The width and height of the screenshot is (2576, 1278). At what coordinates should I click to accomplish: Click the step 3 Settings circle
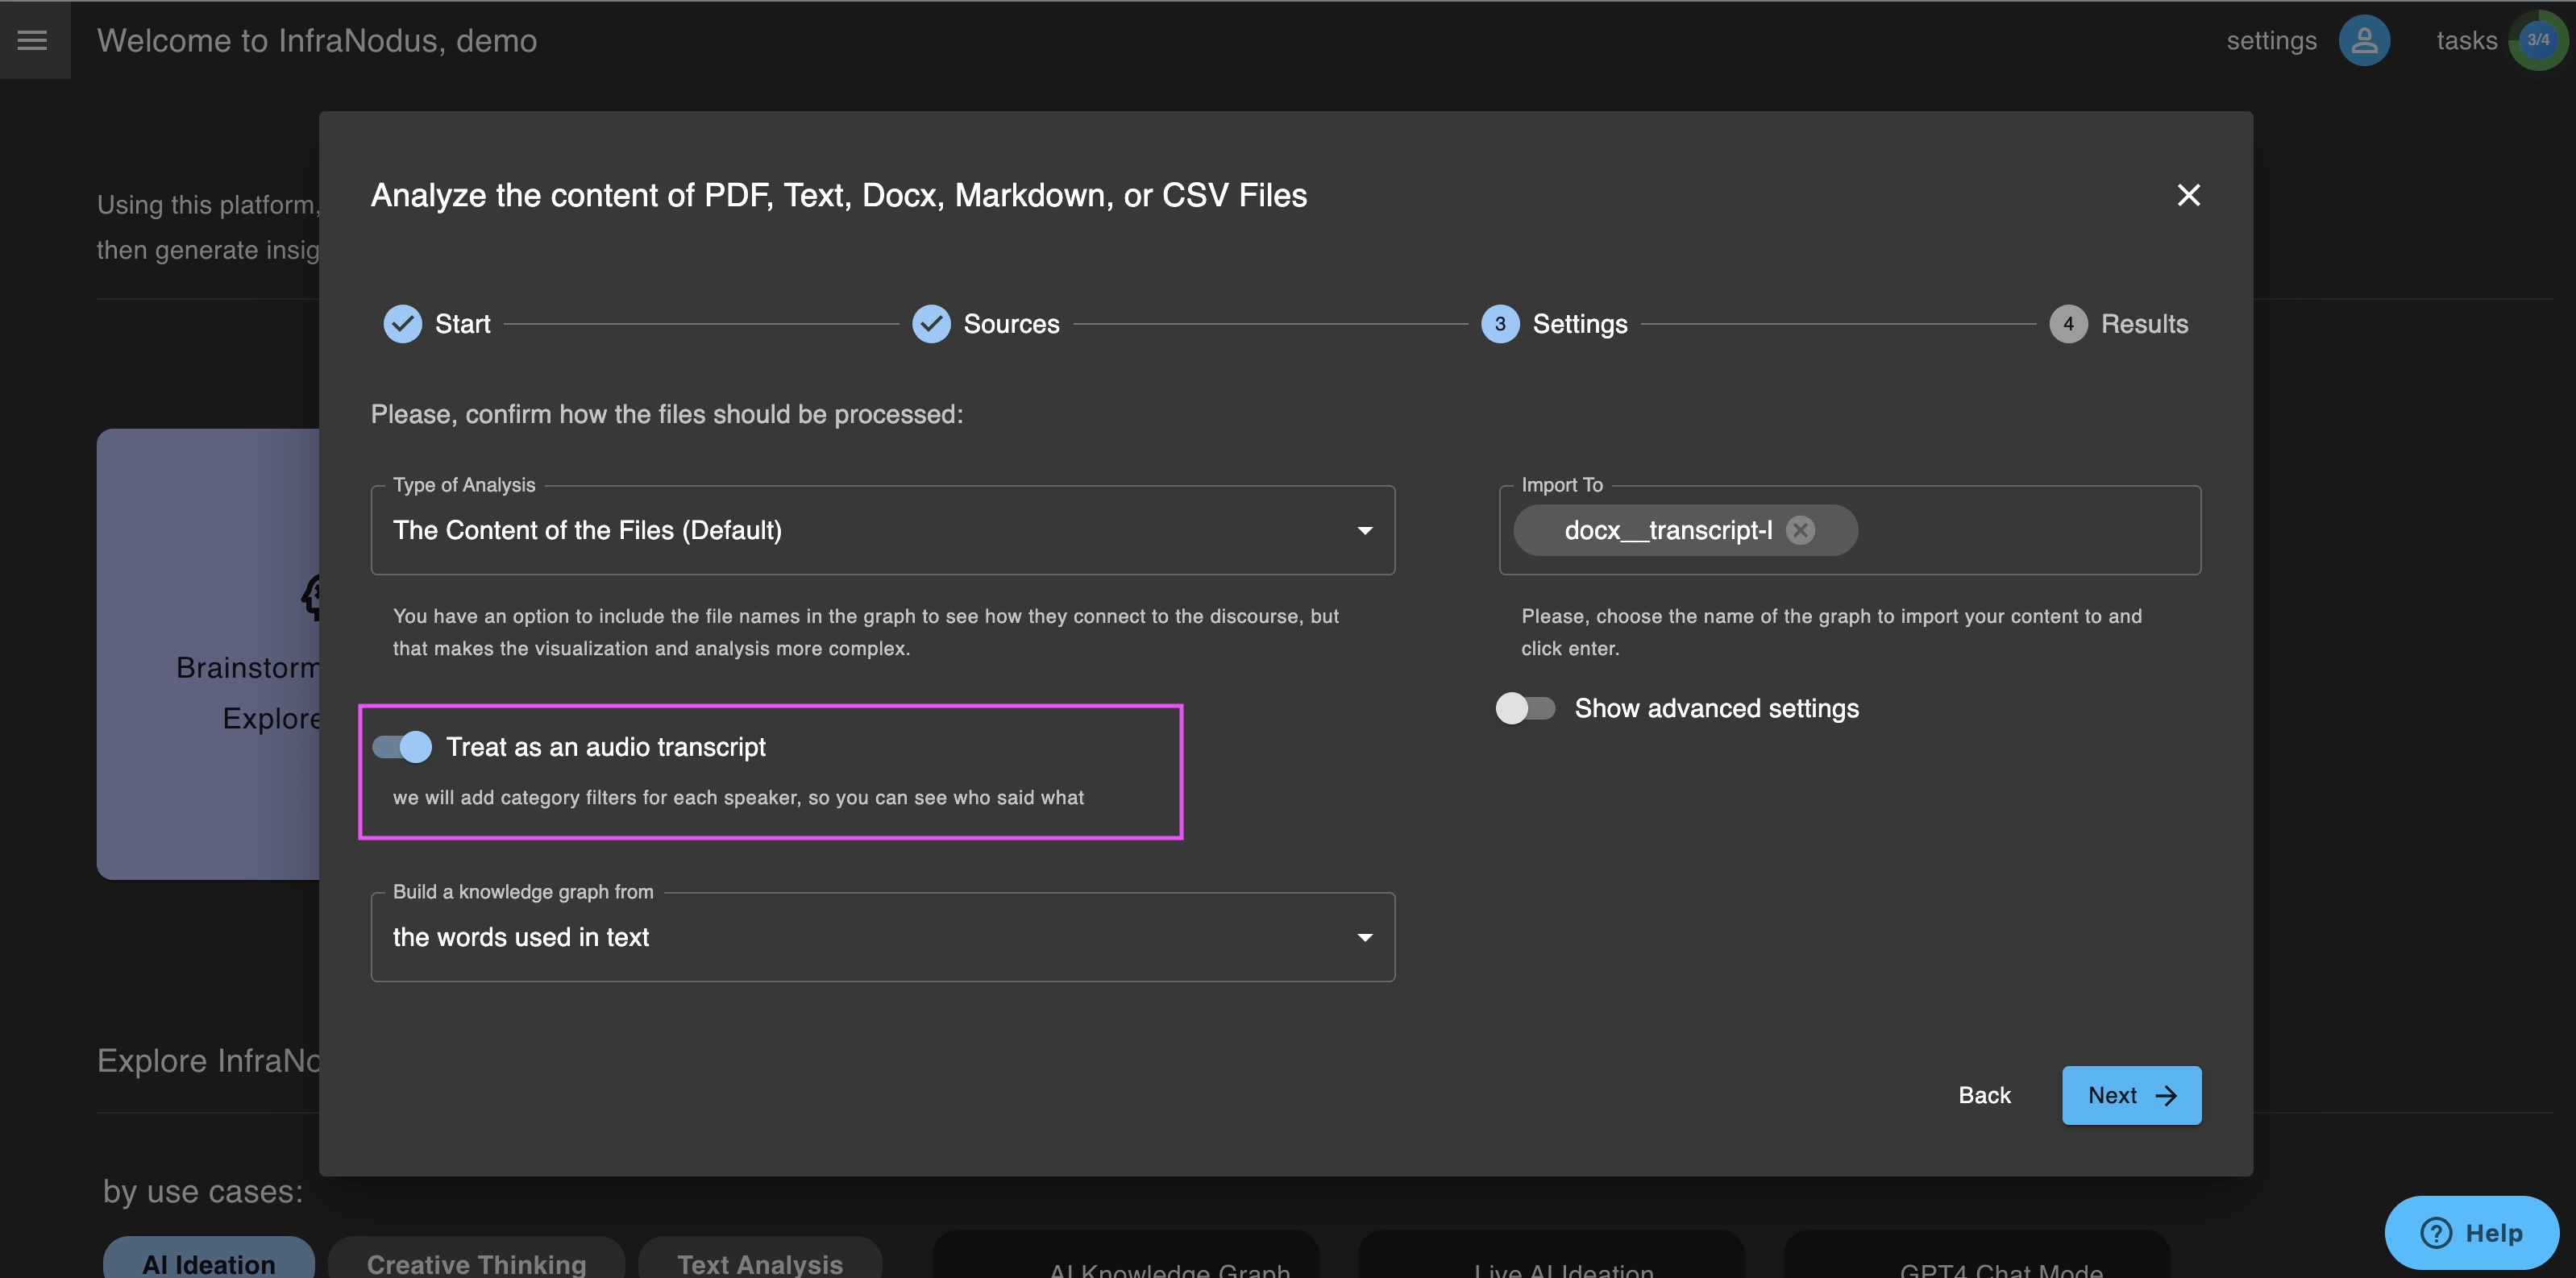(x=1500, y=324)
